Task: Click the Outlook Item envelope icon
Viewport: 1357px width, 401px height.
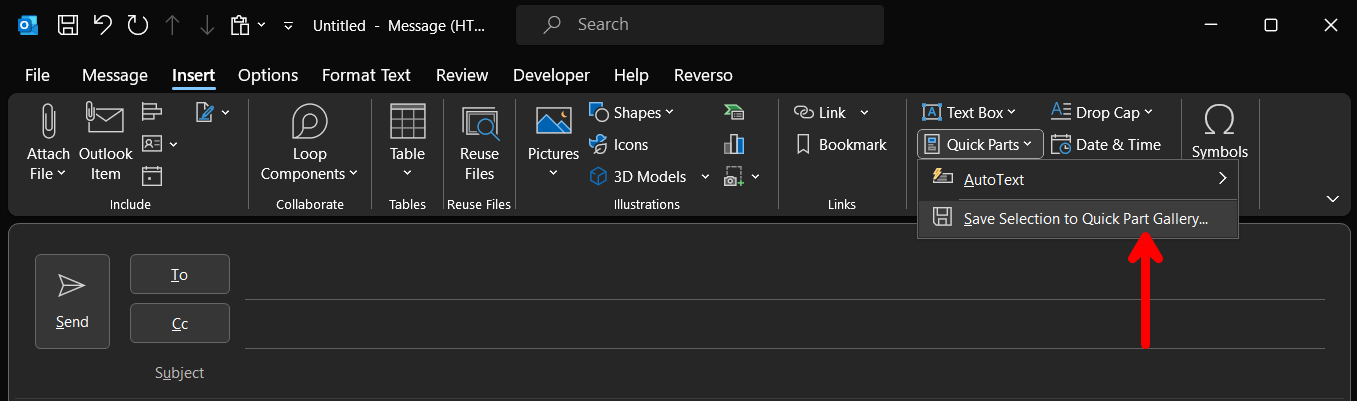Action: [x=105, y=122]
